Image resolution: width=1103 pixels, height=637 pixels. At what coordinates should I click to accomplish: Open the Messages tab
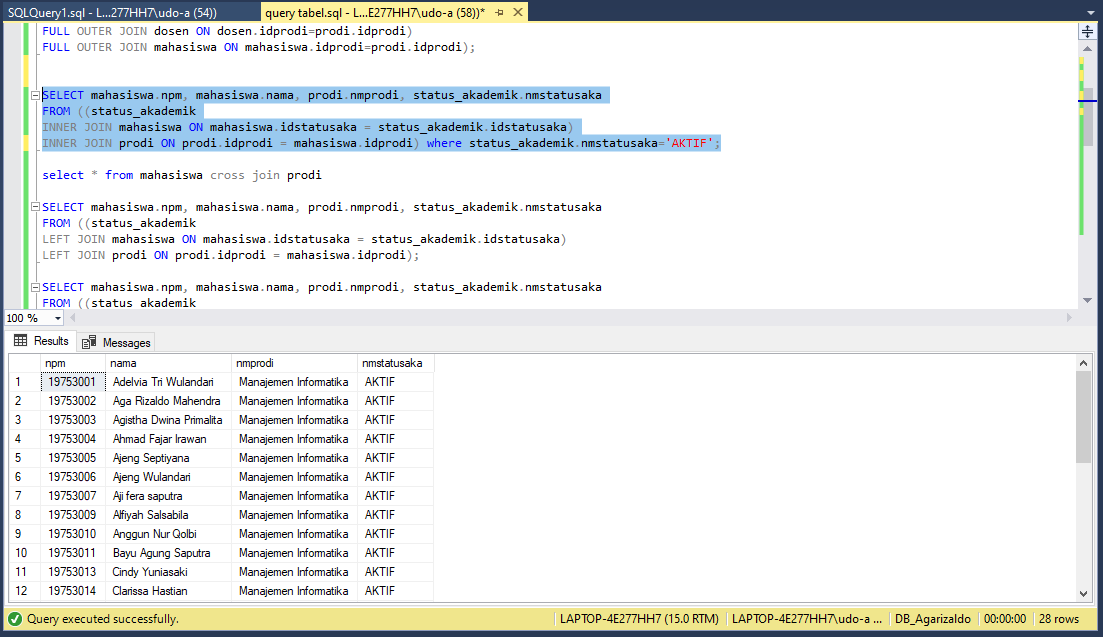[116, 342]
